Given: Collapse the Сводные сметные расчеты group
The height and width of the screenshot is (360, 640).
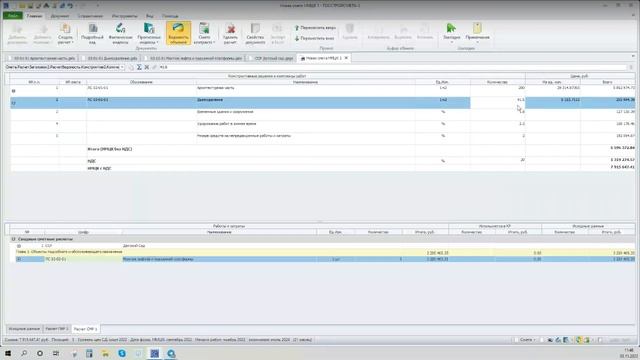Looking at the screenshot, I should pos(13,239).
